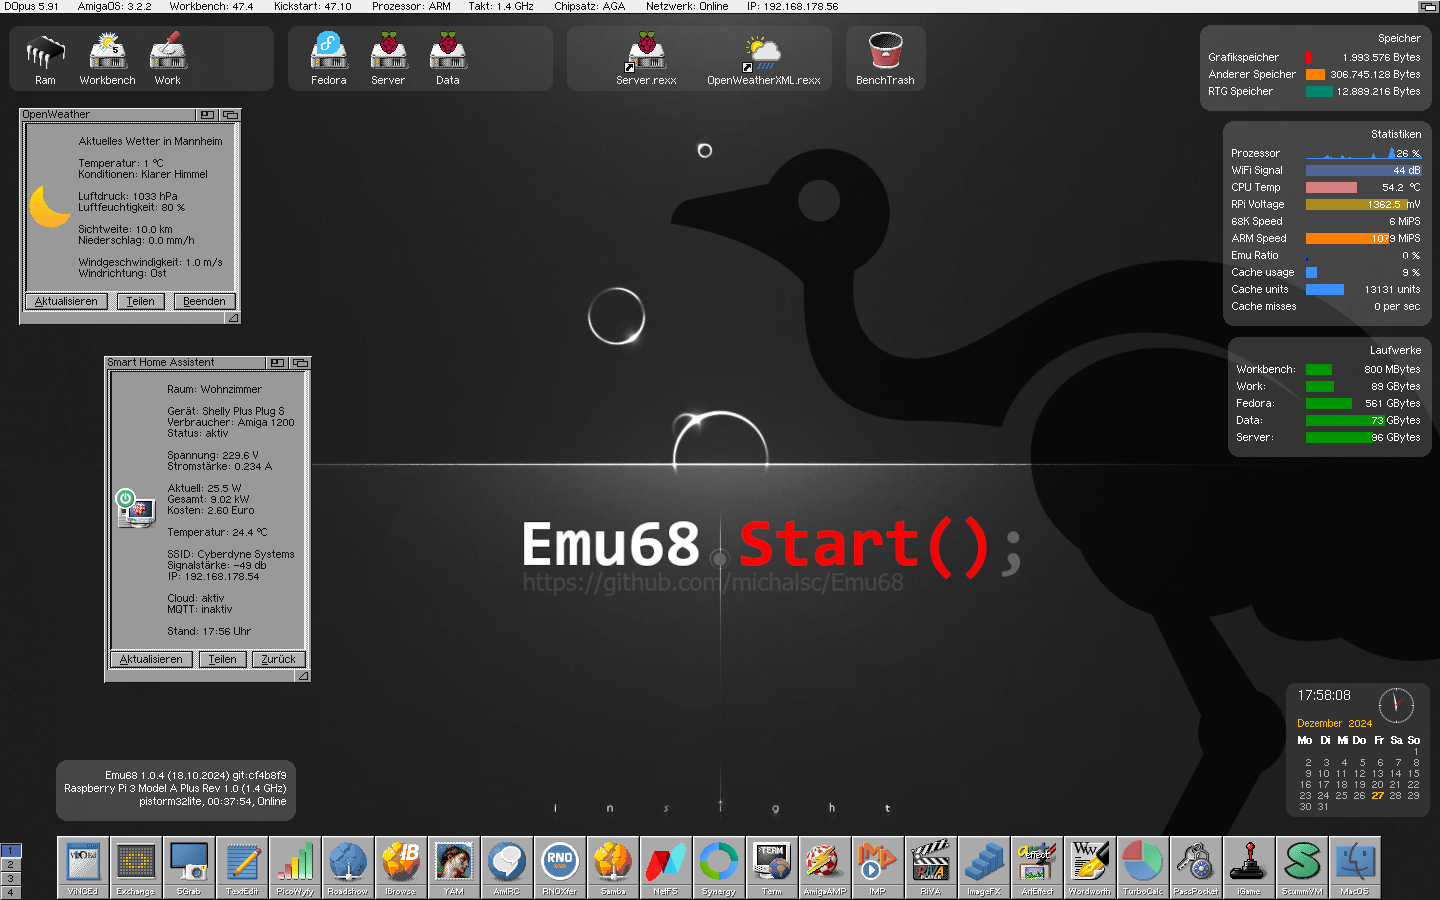1440x900 pixels.
Task: Open the Workbench drive icon
Action: click(x=107, y=60)
